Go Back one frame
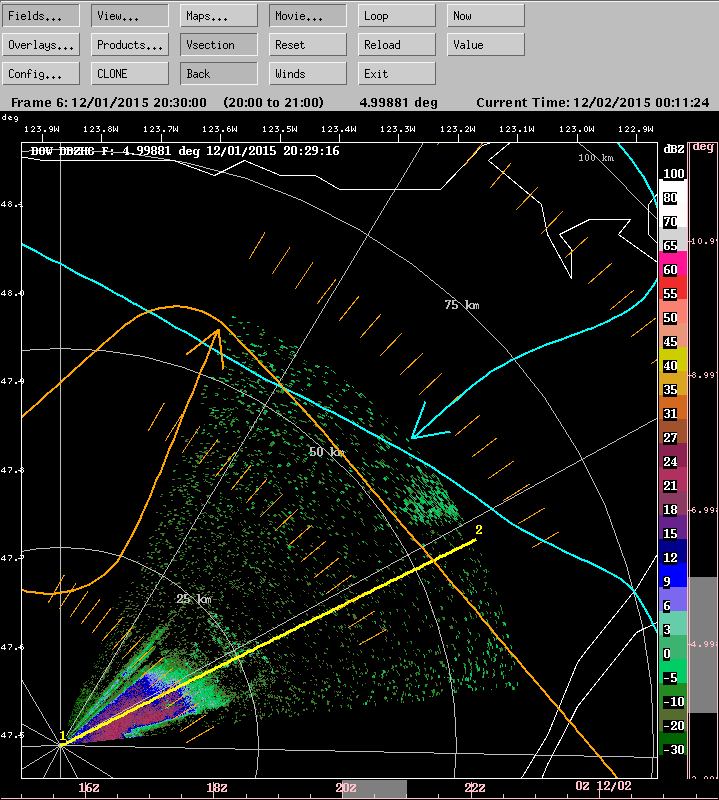This screenshot has height=800, width=719. [219, 74]
